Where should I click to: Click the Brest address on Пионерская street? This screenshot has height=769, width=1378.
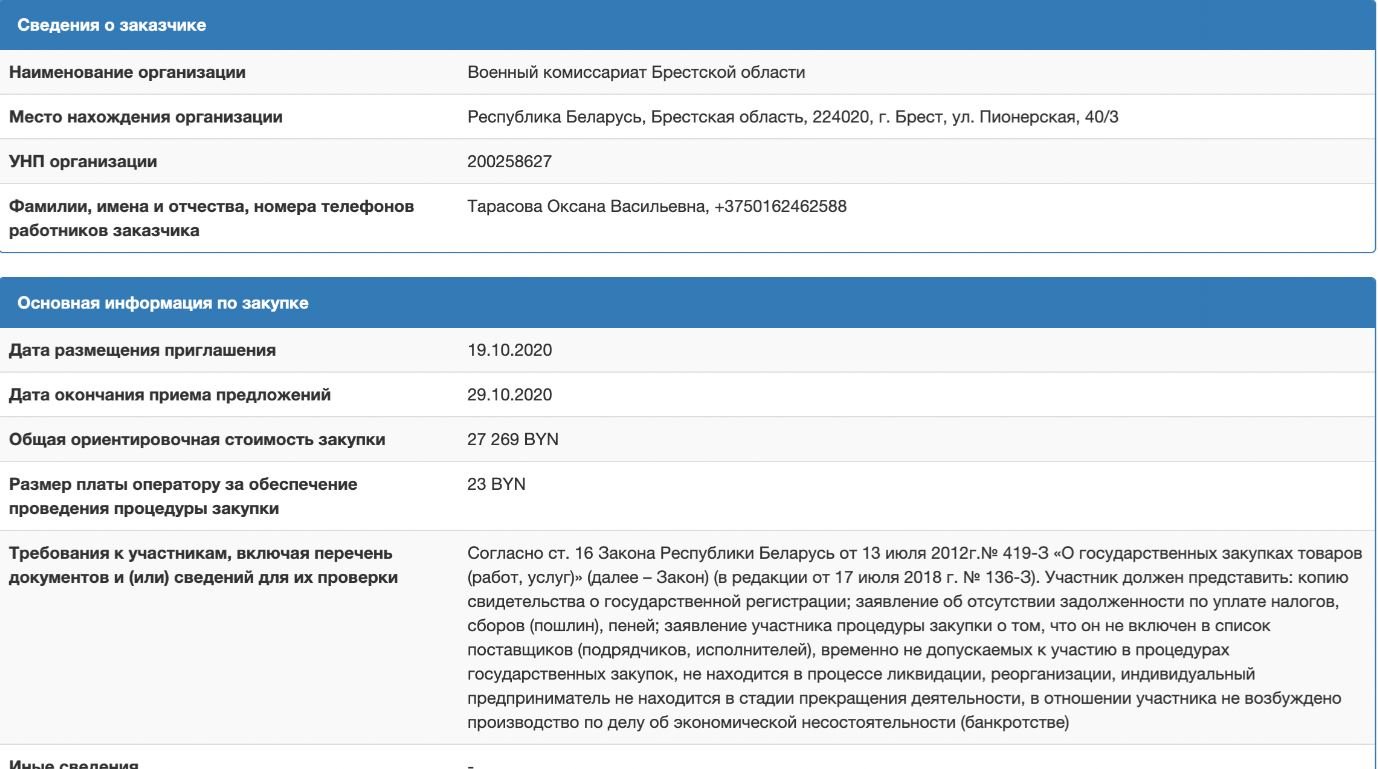pos(799,117)
